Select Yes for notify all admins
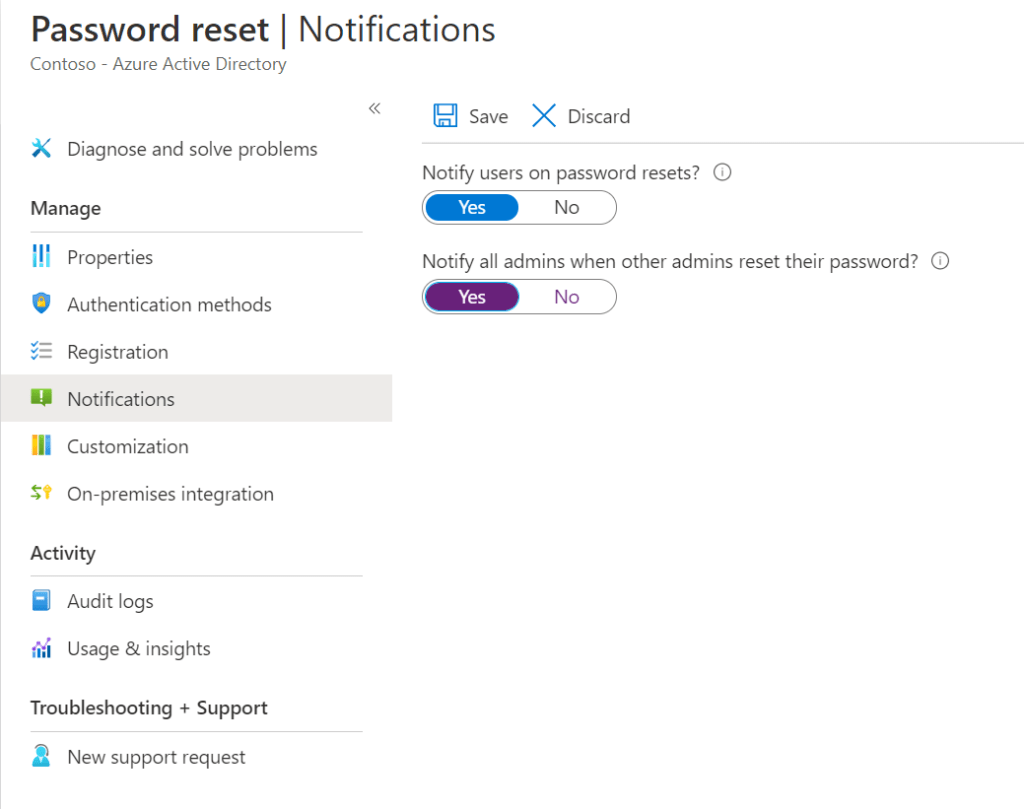Viewport: 1024px width, 809px height. [472, 297]
